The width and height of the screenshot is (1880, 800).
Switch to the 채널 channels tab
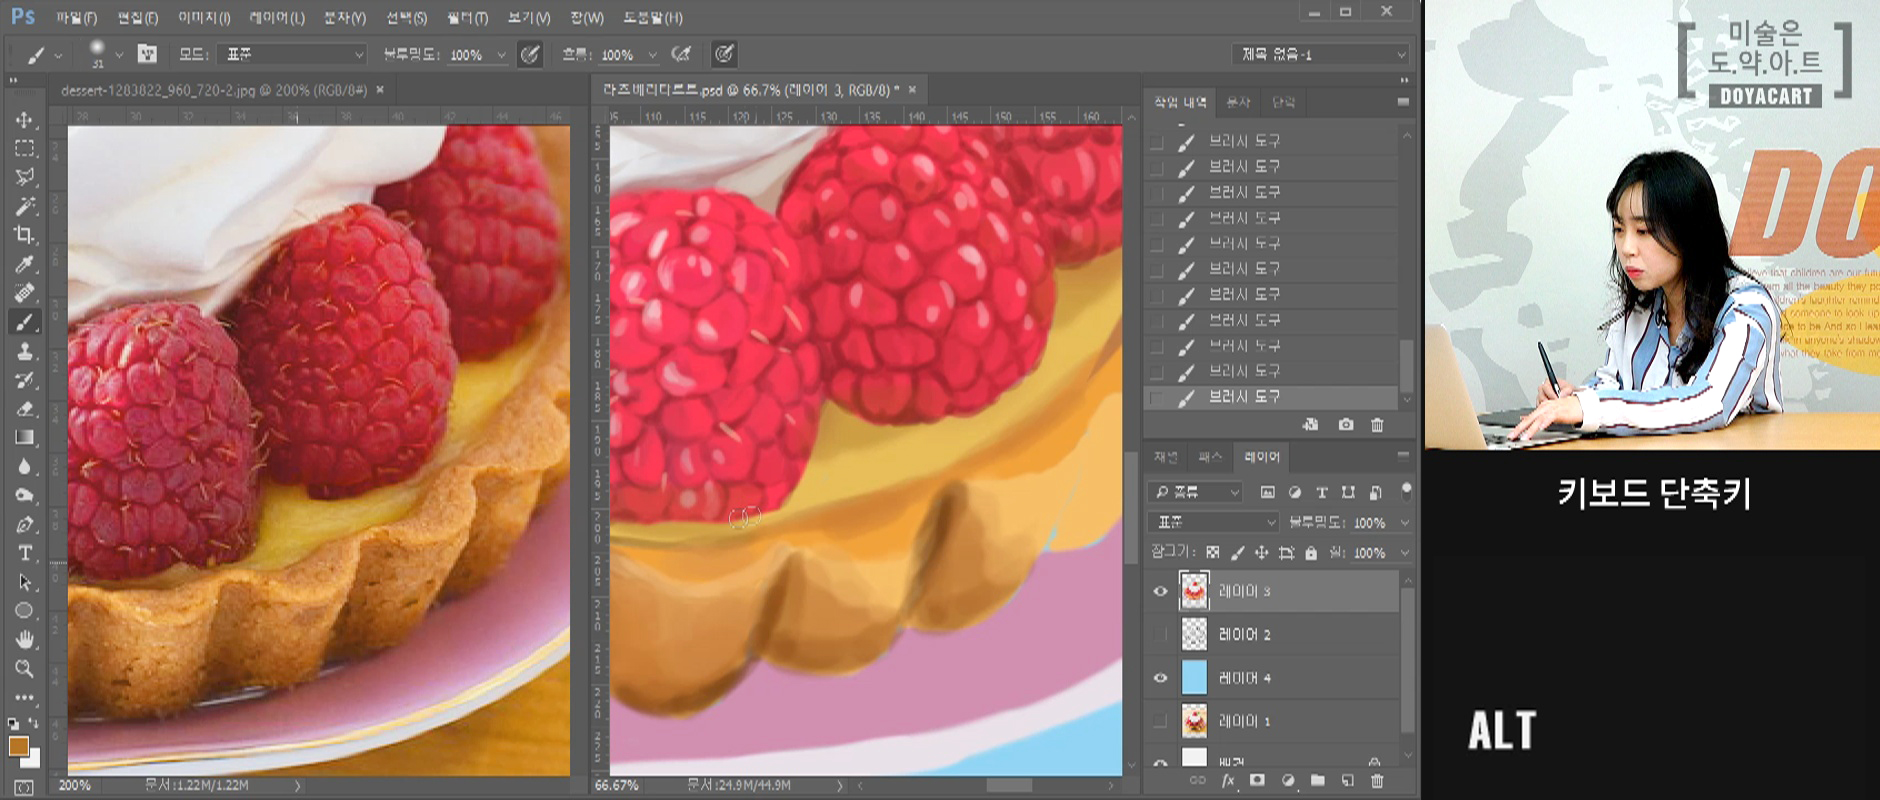[1166, 457]
